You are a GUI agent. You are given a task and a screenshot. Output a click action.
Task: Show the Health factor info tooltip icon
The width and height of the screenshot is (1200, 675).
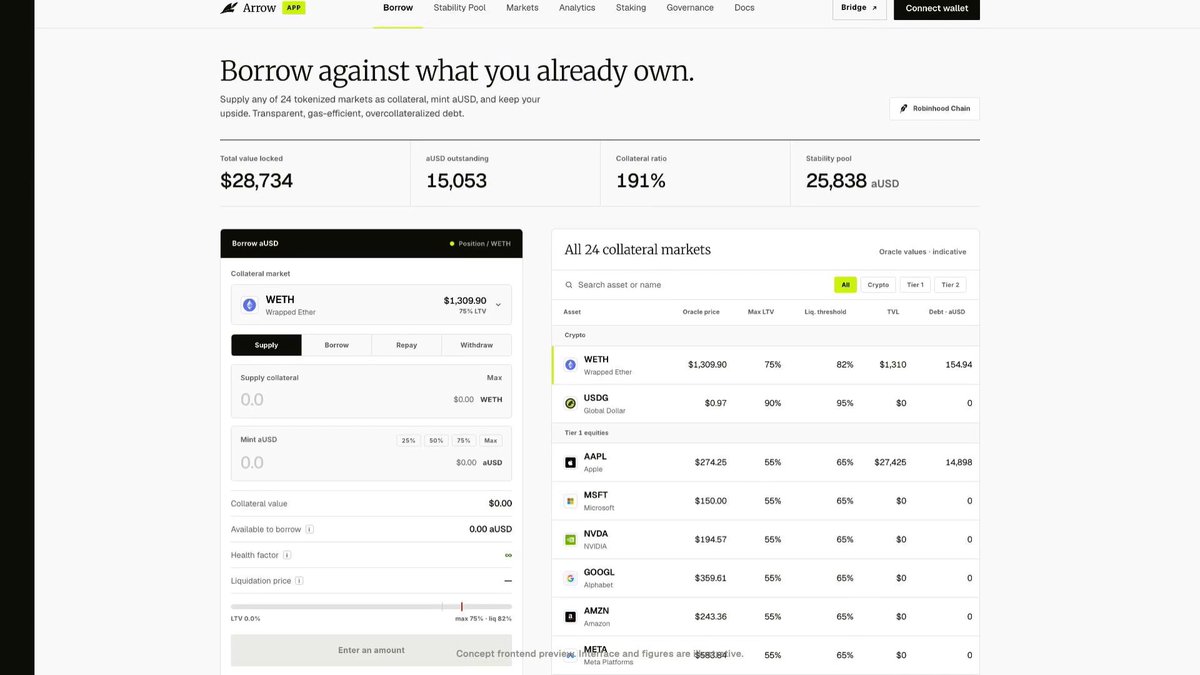pos(287,555)
